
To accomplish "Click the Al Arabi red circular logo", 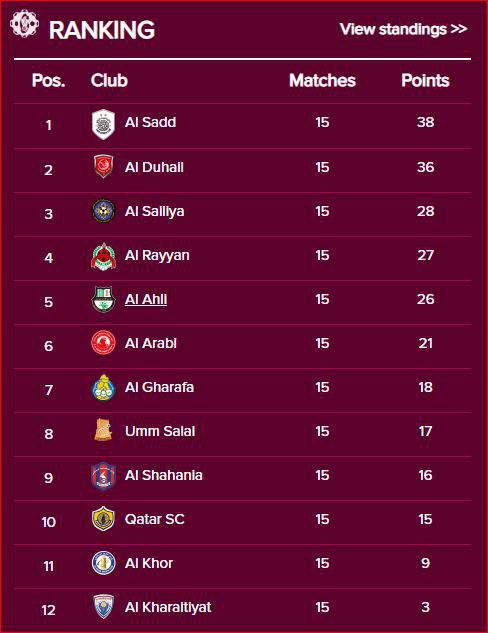I will click(103, 343).
